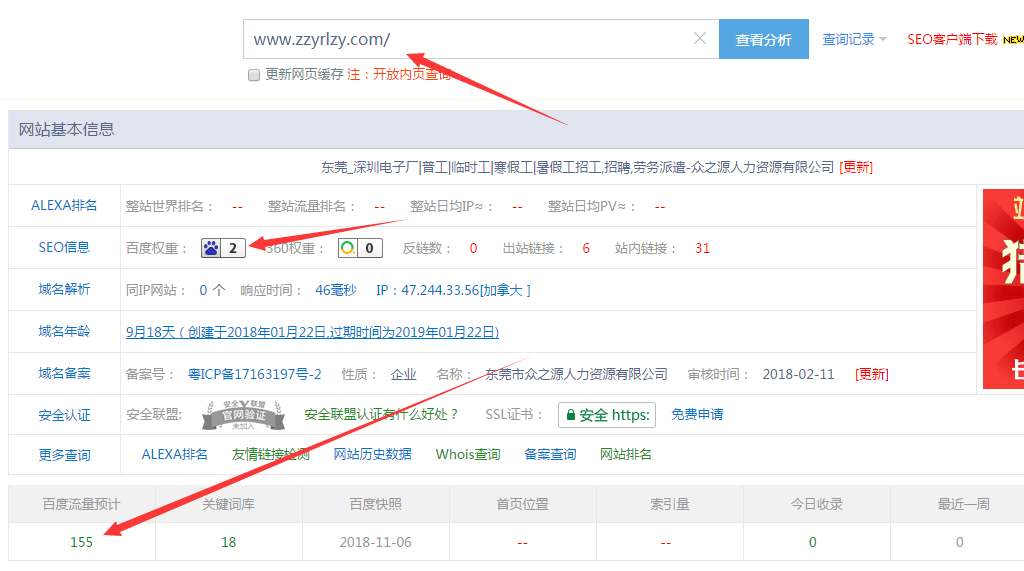Clear the URL input with the X icon

(x=699, y=39)
